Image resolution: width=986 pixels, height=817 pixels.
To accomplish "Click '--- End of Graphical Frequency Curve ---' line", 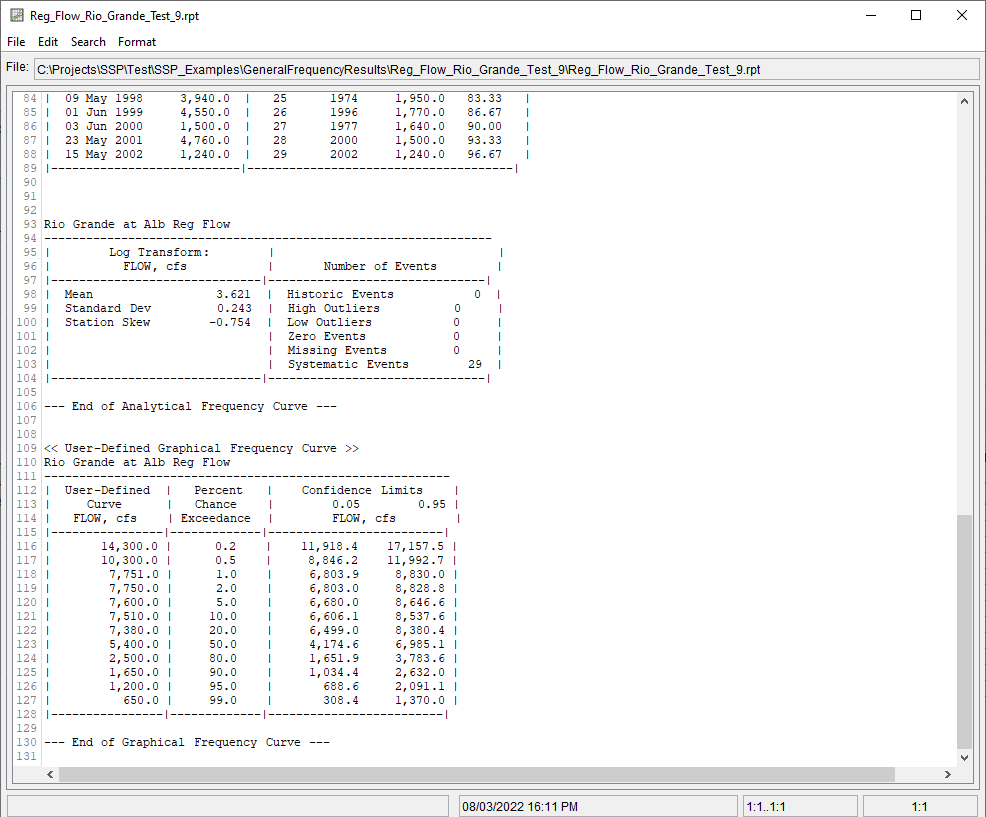I will (187, 742).
